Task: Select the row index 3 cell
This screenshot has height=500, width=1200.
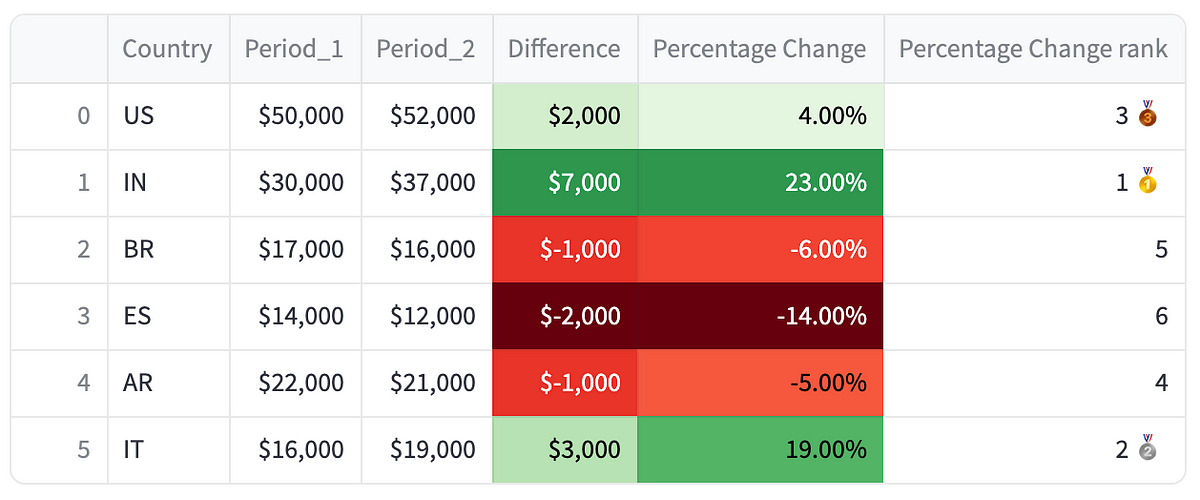Action: tap(62, 316)
